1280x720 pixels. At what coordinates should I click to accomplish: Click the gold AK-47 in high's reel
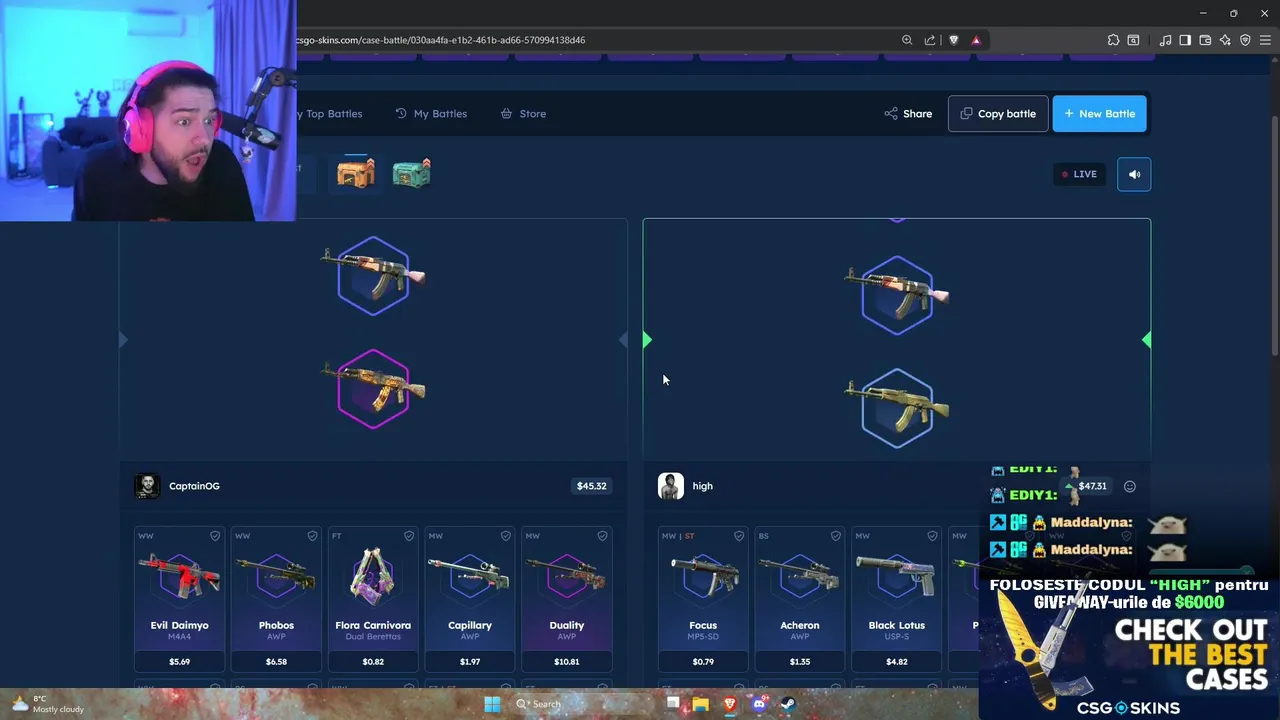click(x=897, y=408)
